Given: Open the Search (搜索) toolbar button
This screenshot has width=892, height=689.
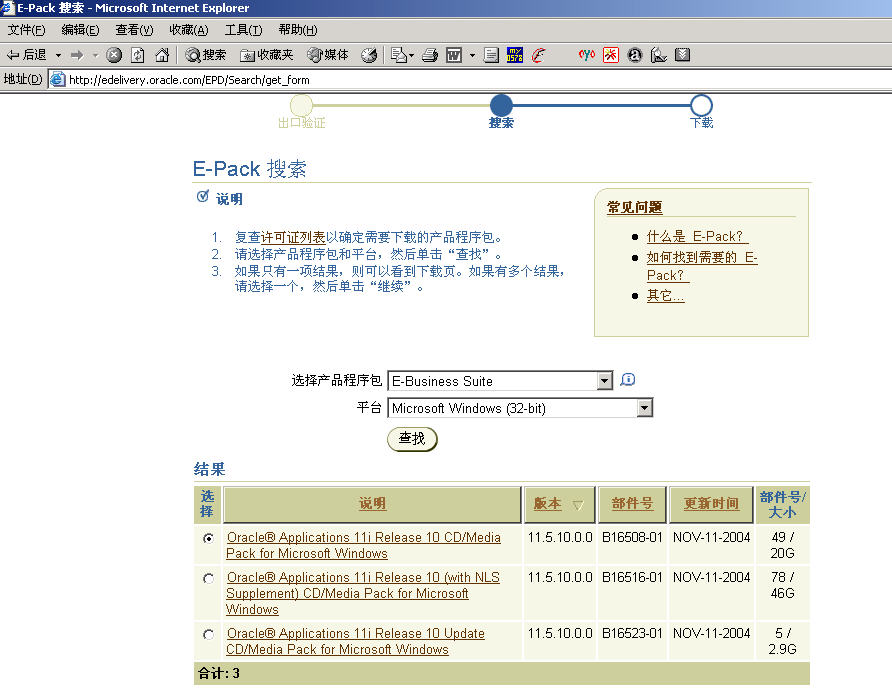Looking at the screenshot, I should pos(206,55).
